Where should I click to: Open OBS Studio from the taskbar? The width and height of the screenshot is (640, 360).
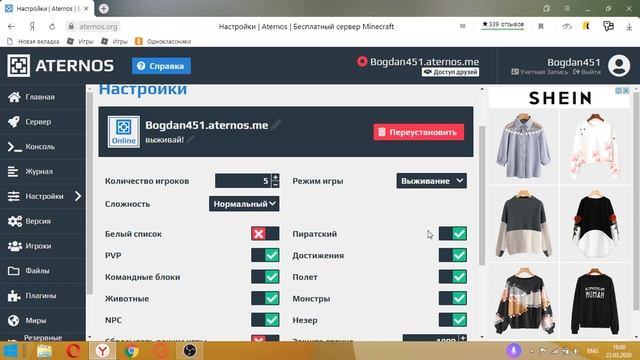[x=189, y=351]
